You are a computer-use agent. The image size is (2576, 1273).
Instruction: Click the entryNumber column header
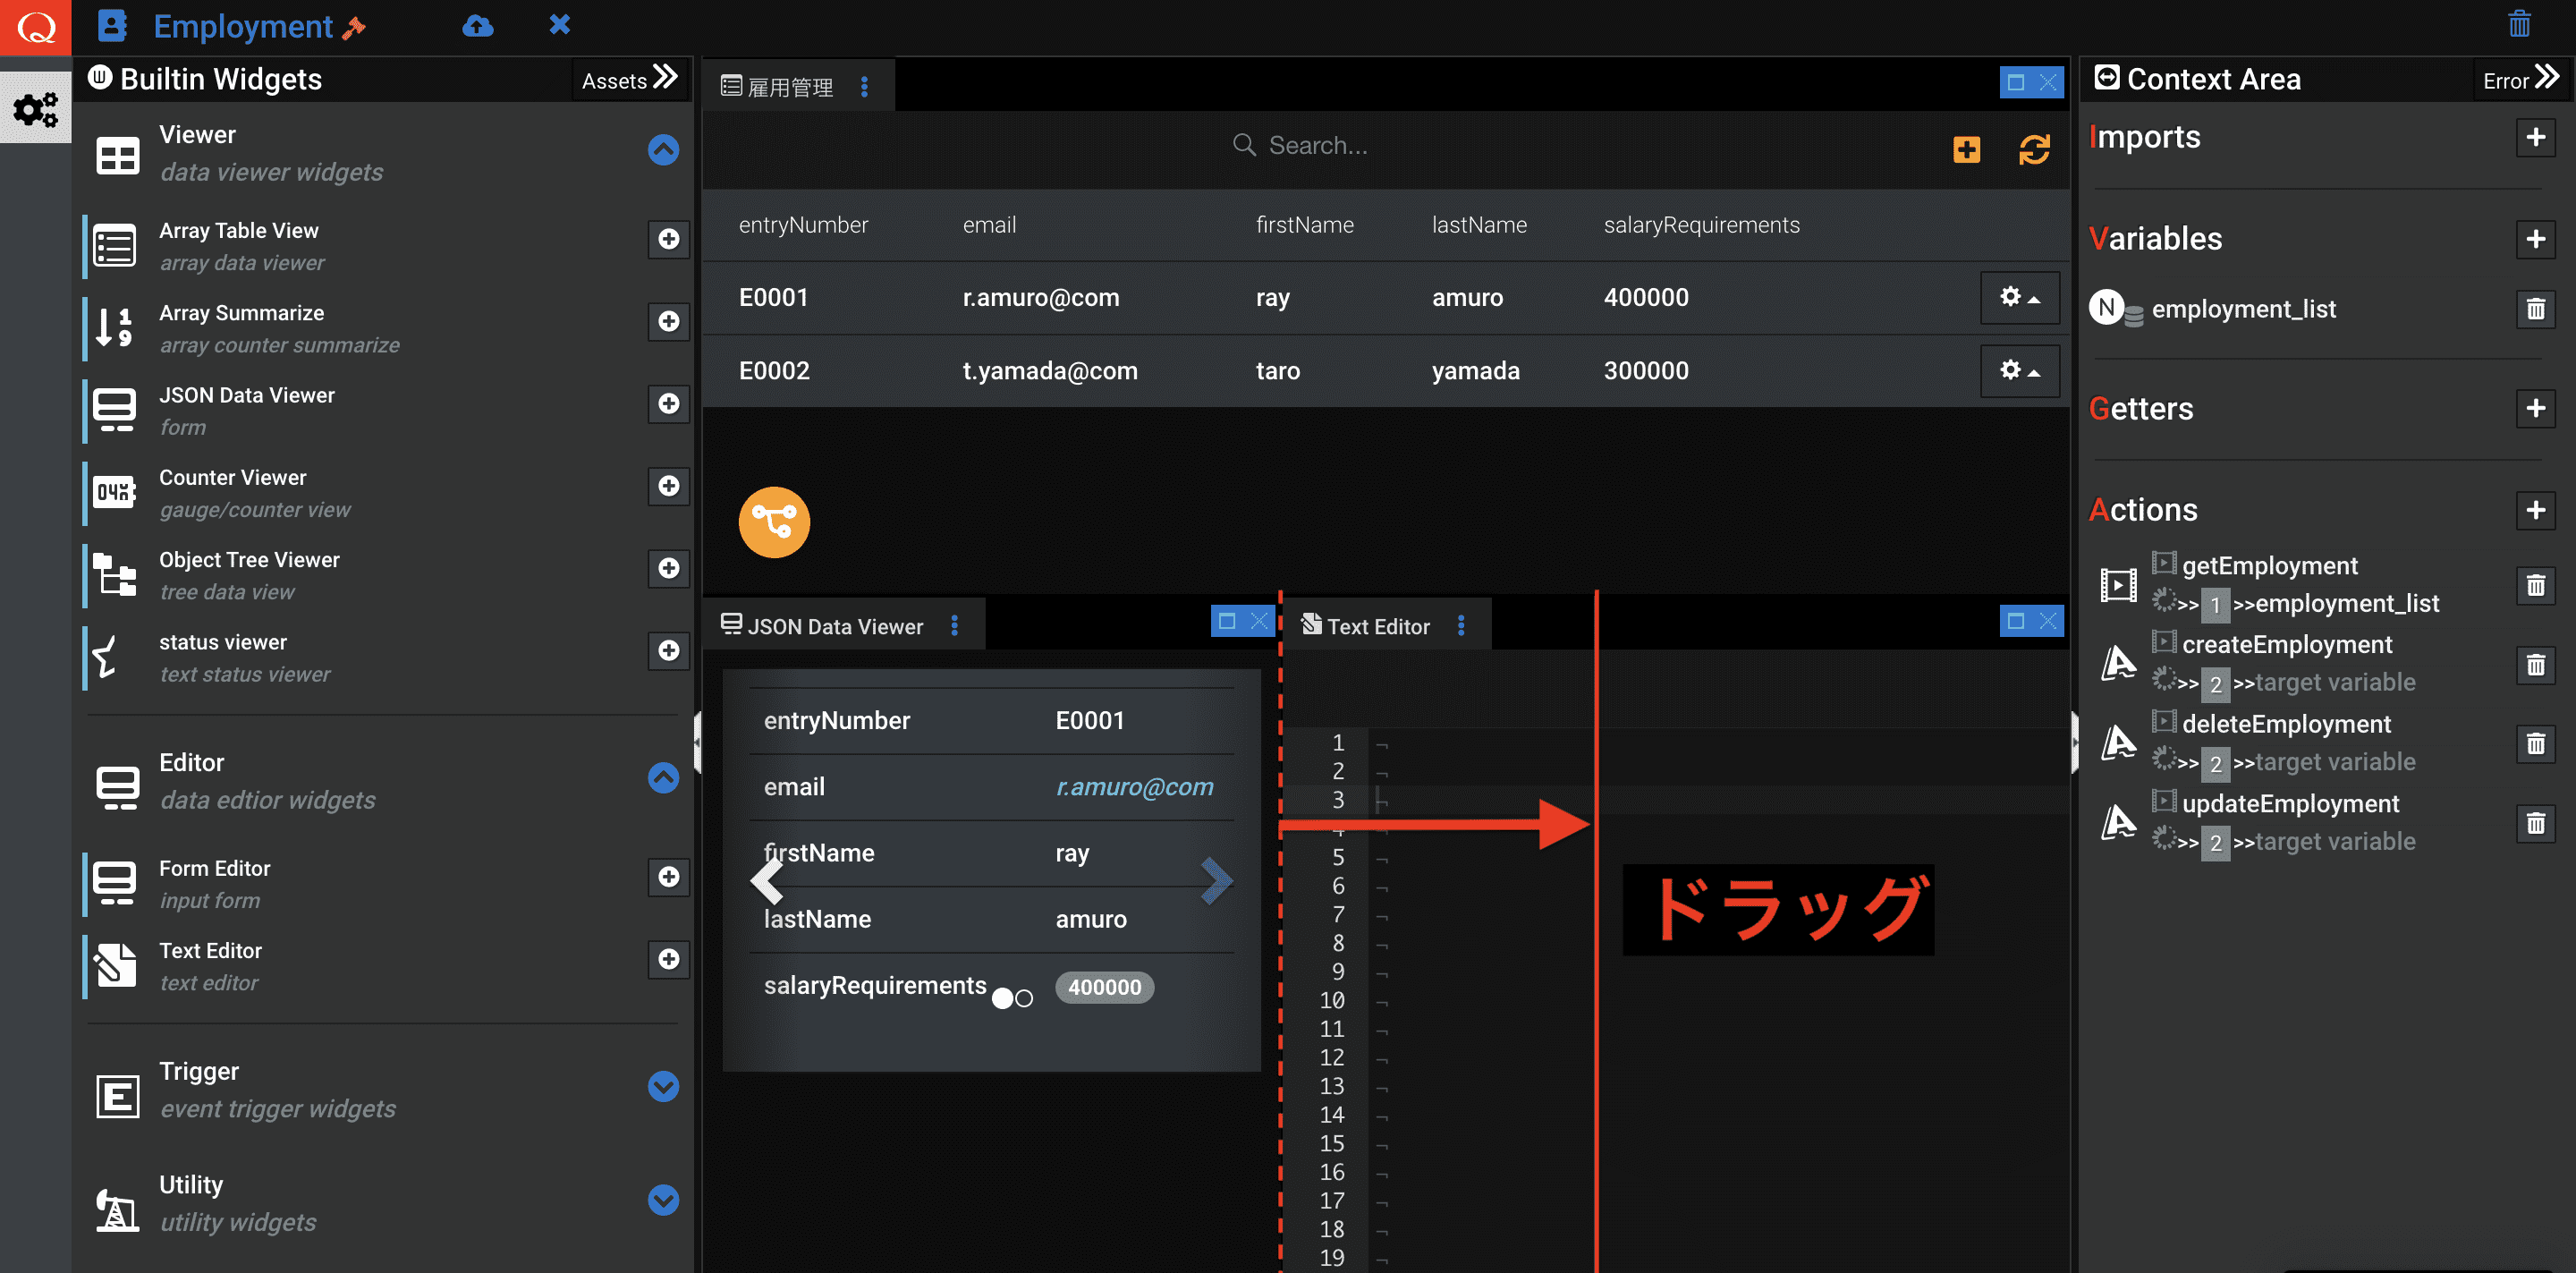coord(803,225)
